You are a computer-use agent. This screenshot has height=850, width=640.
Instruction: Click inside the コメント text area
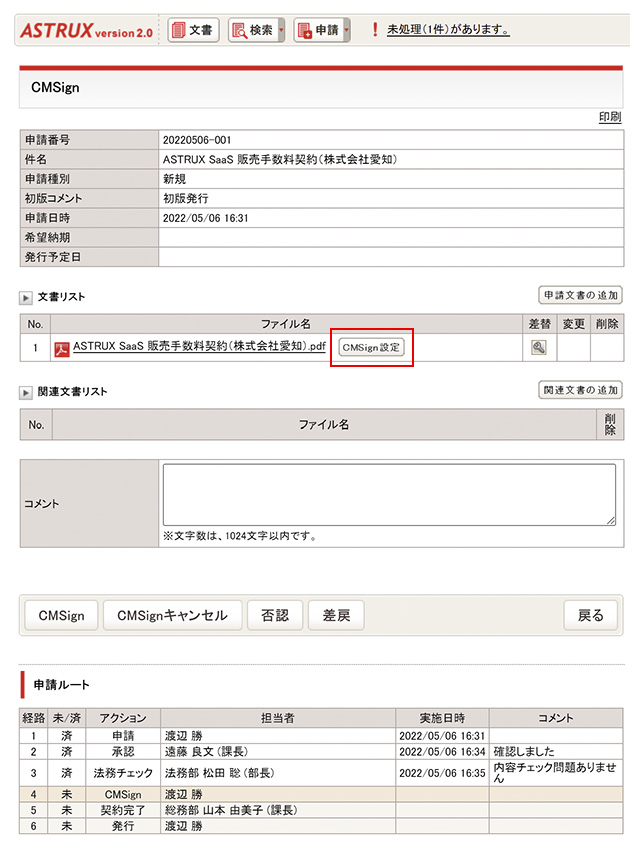point(389,494)
